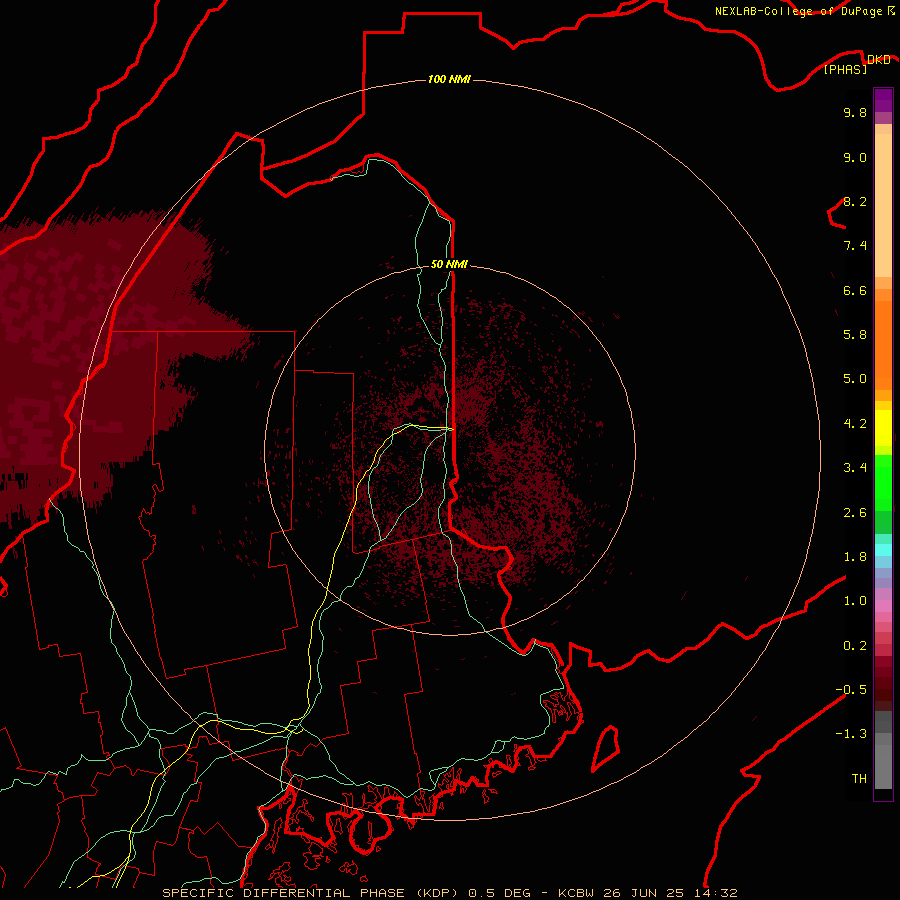Click the 2.6 value on the color scale
The image size is (900, 900).
[x=855, y=512]
